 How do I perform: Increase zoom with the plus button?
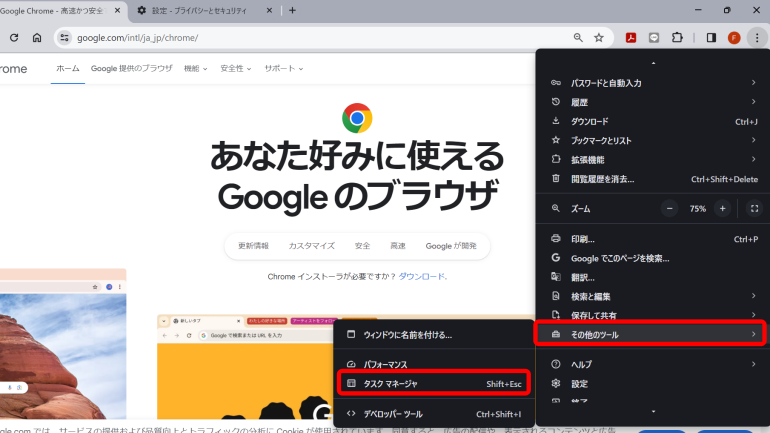tap(722, 209)
